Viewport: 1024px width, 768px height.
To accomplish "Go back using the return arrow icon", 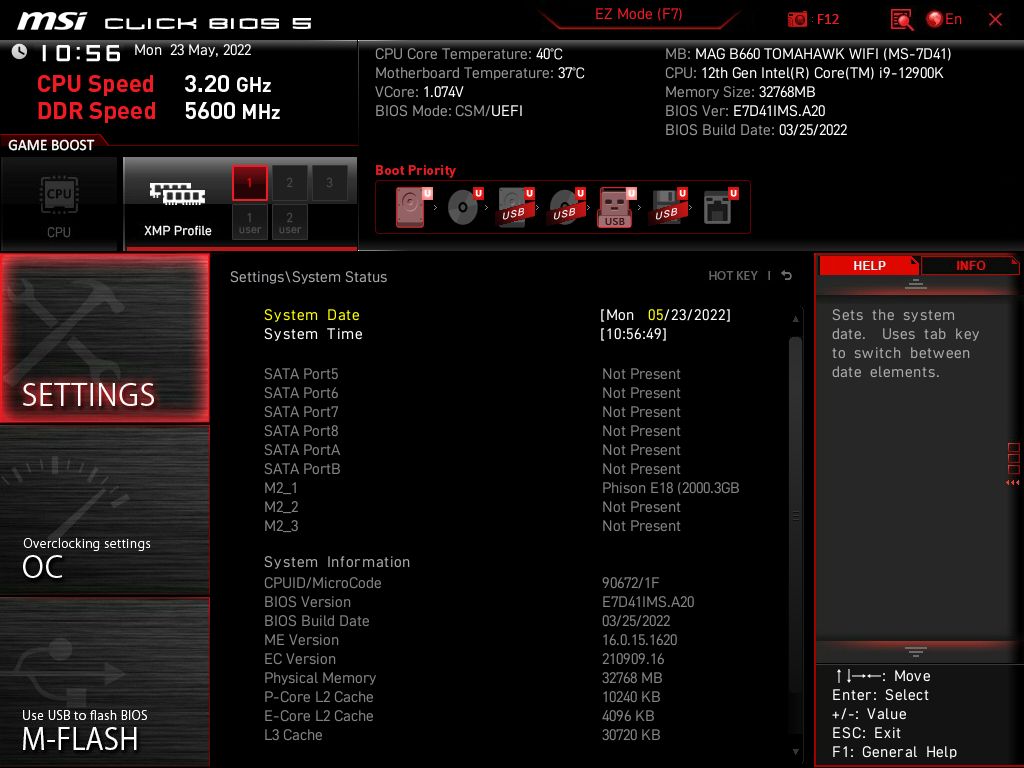I will [786, 276].
